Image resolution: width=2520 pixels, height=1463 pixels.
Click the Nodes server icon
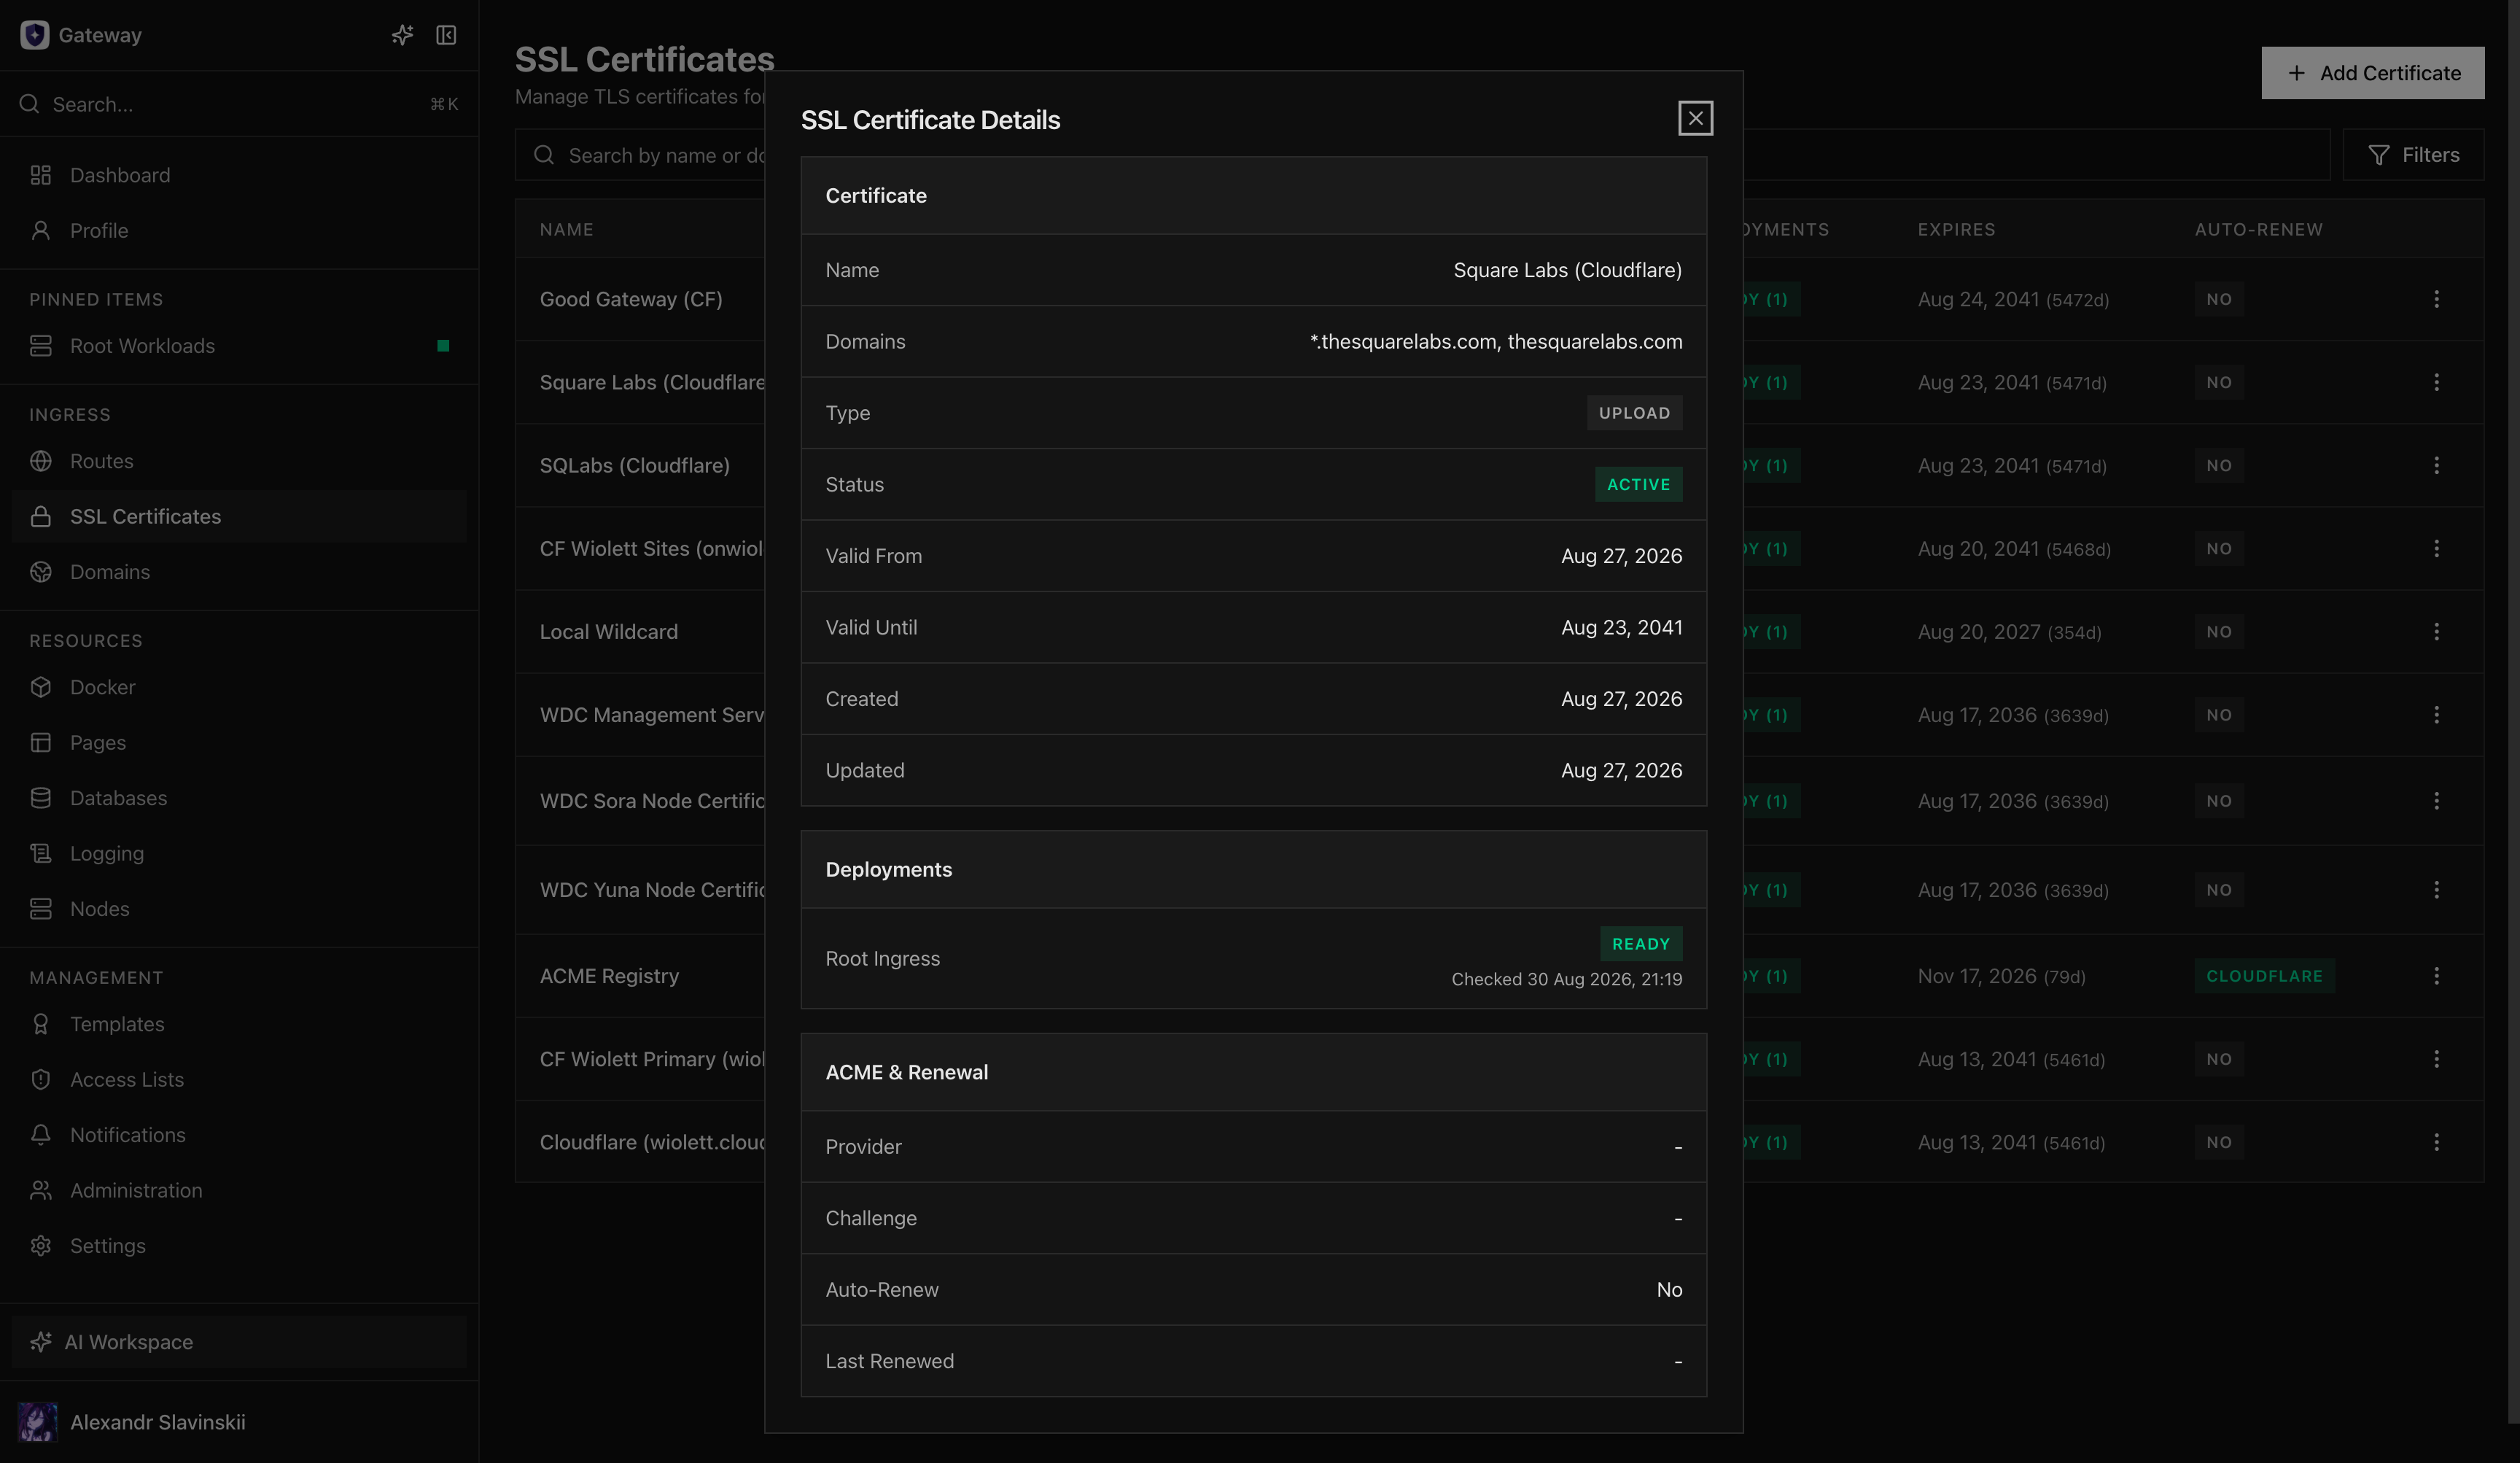[x=41, y=909]
